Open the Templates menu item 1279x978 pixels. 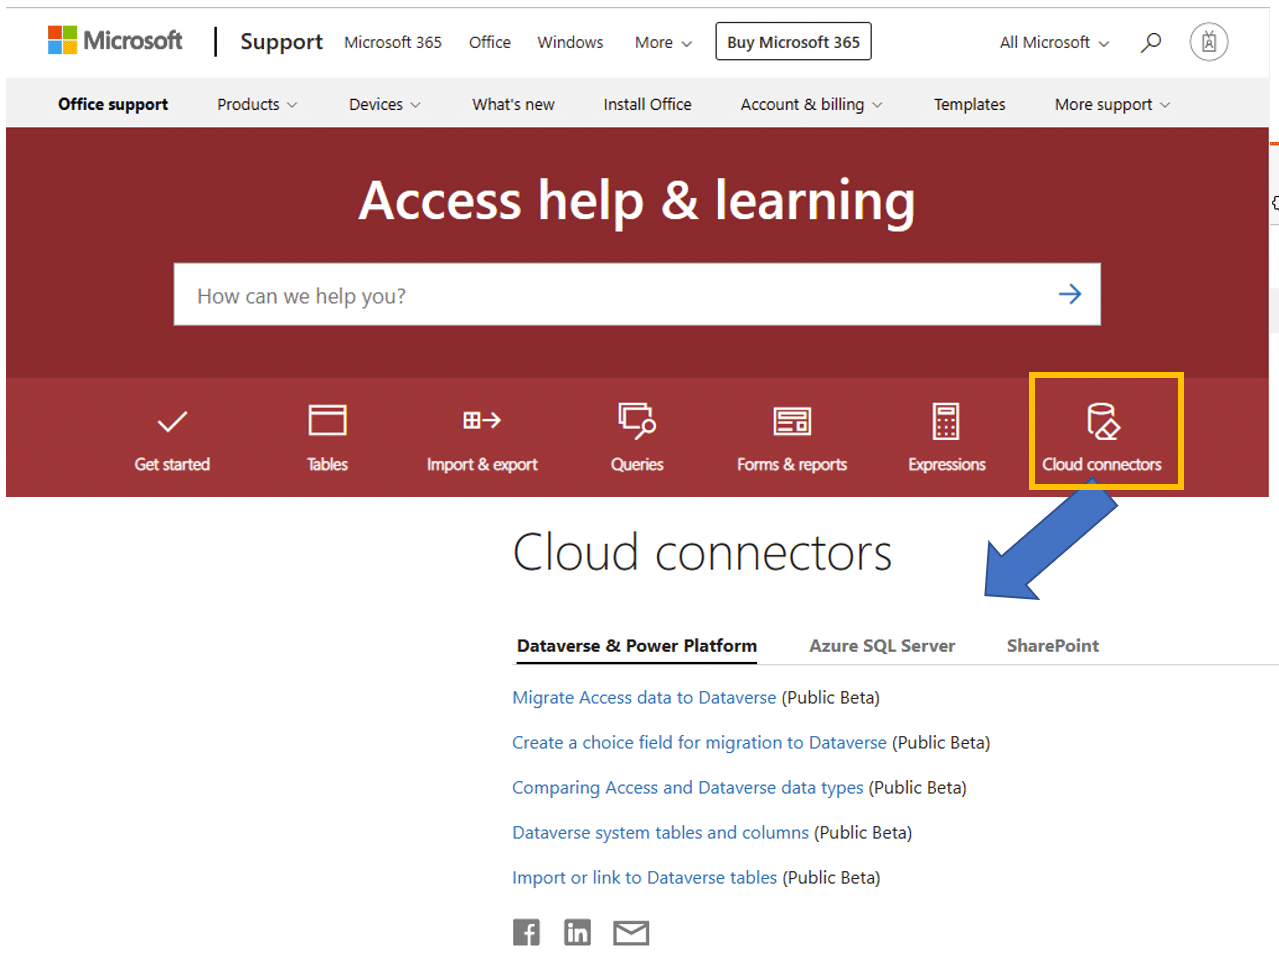point(969,104)
